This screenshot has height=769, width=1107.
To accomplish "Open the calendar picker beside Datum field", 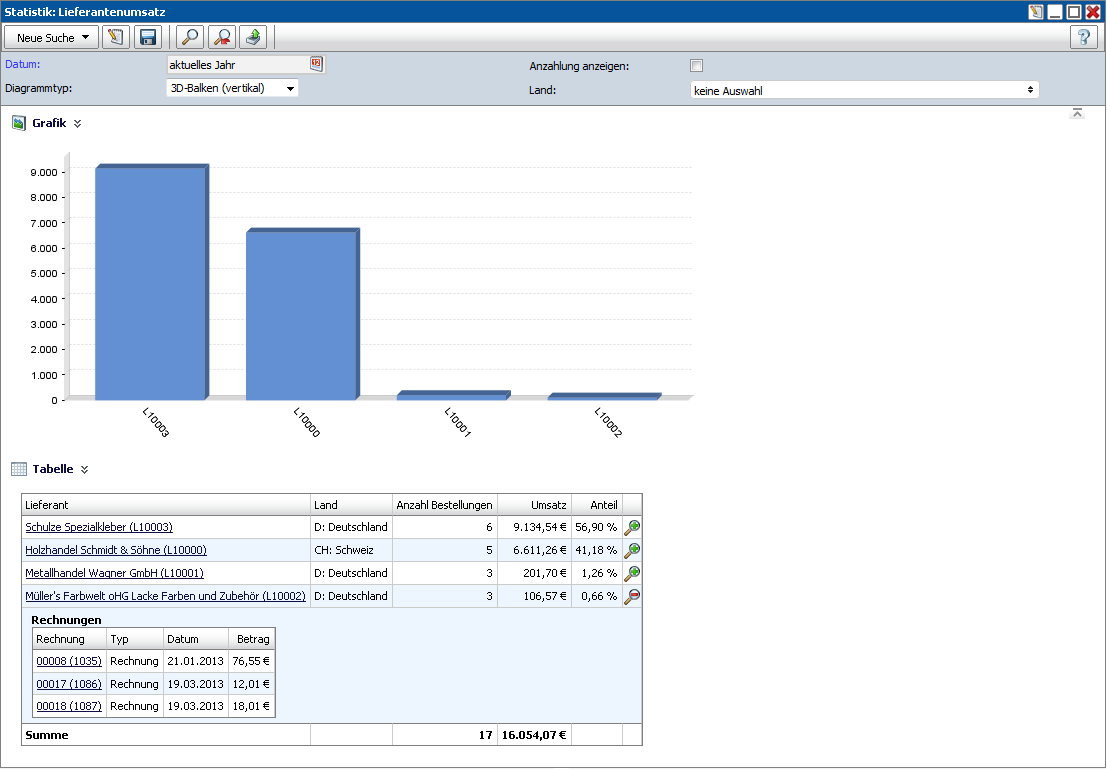I will 316,65.
